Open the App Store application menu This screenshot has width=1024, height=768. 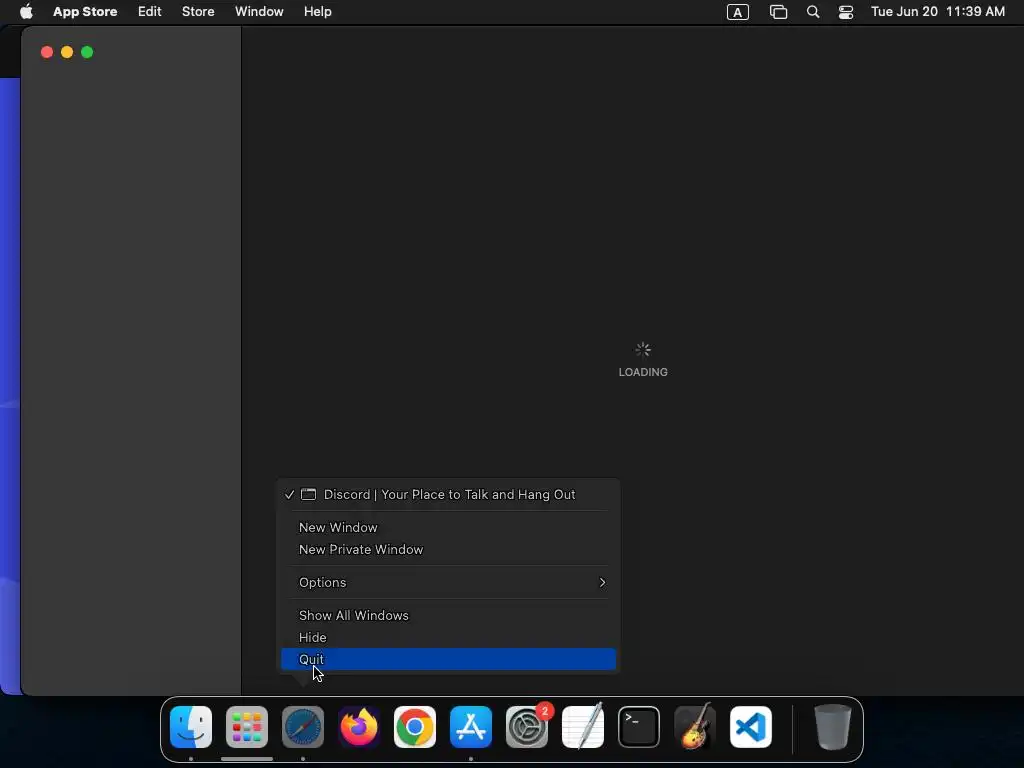pyautogui.click(x=85, y=12)
